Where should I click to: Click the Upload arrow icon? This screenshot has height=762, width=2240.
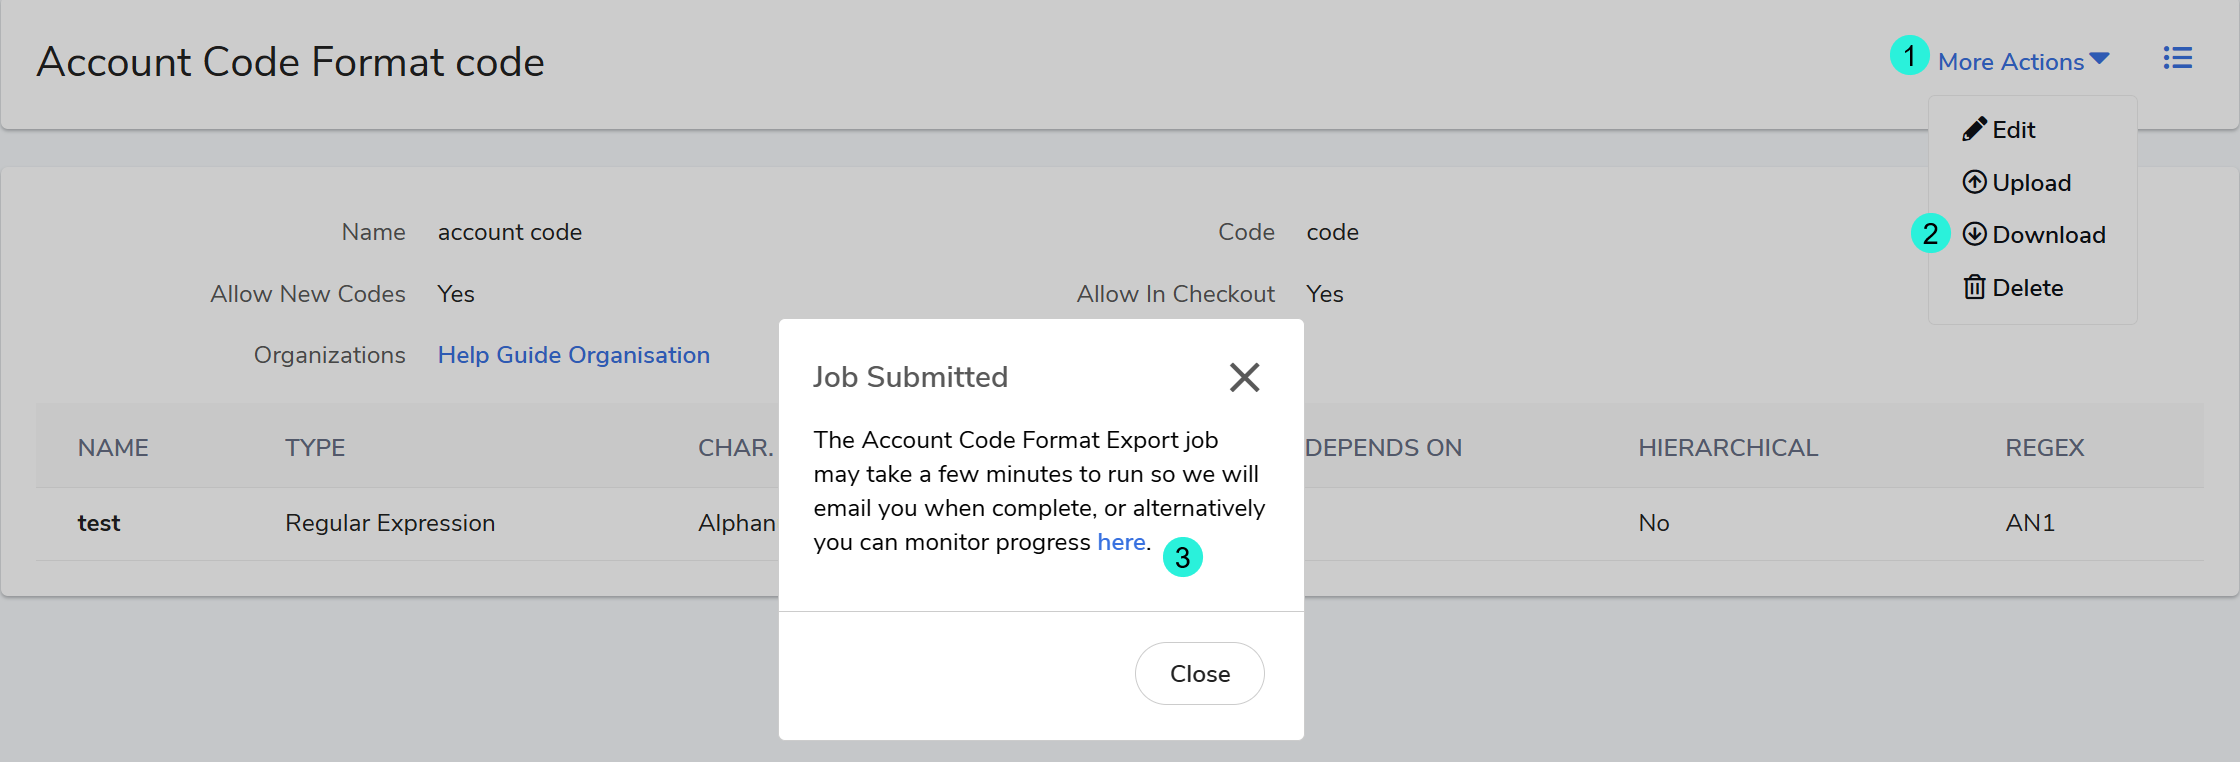tap(1974, 182)
